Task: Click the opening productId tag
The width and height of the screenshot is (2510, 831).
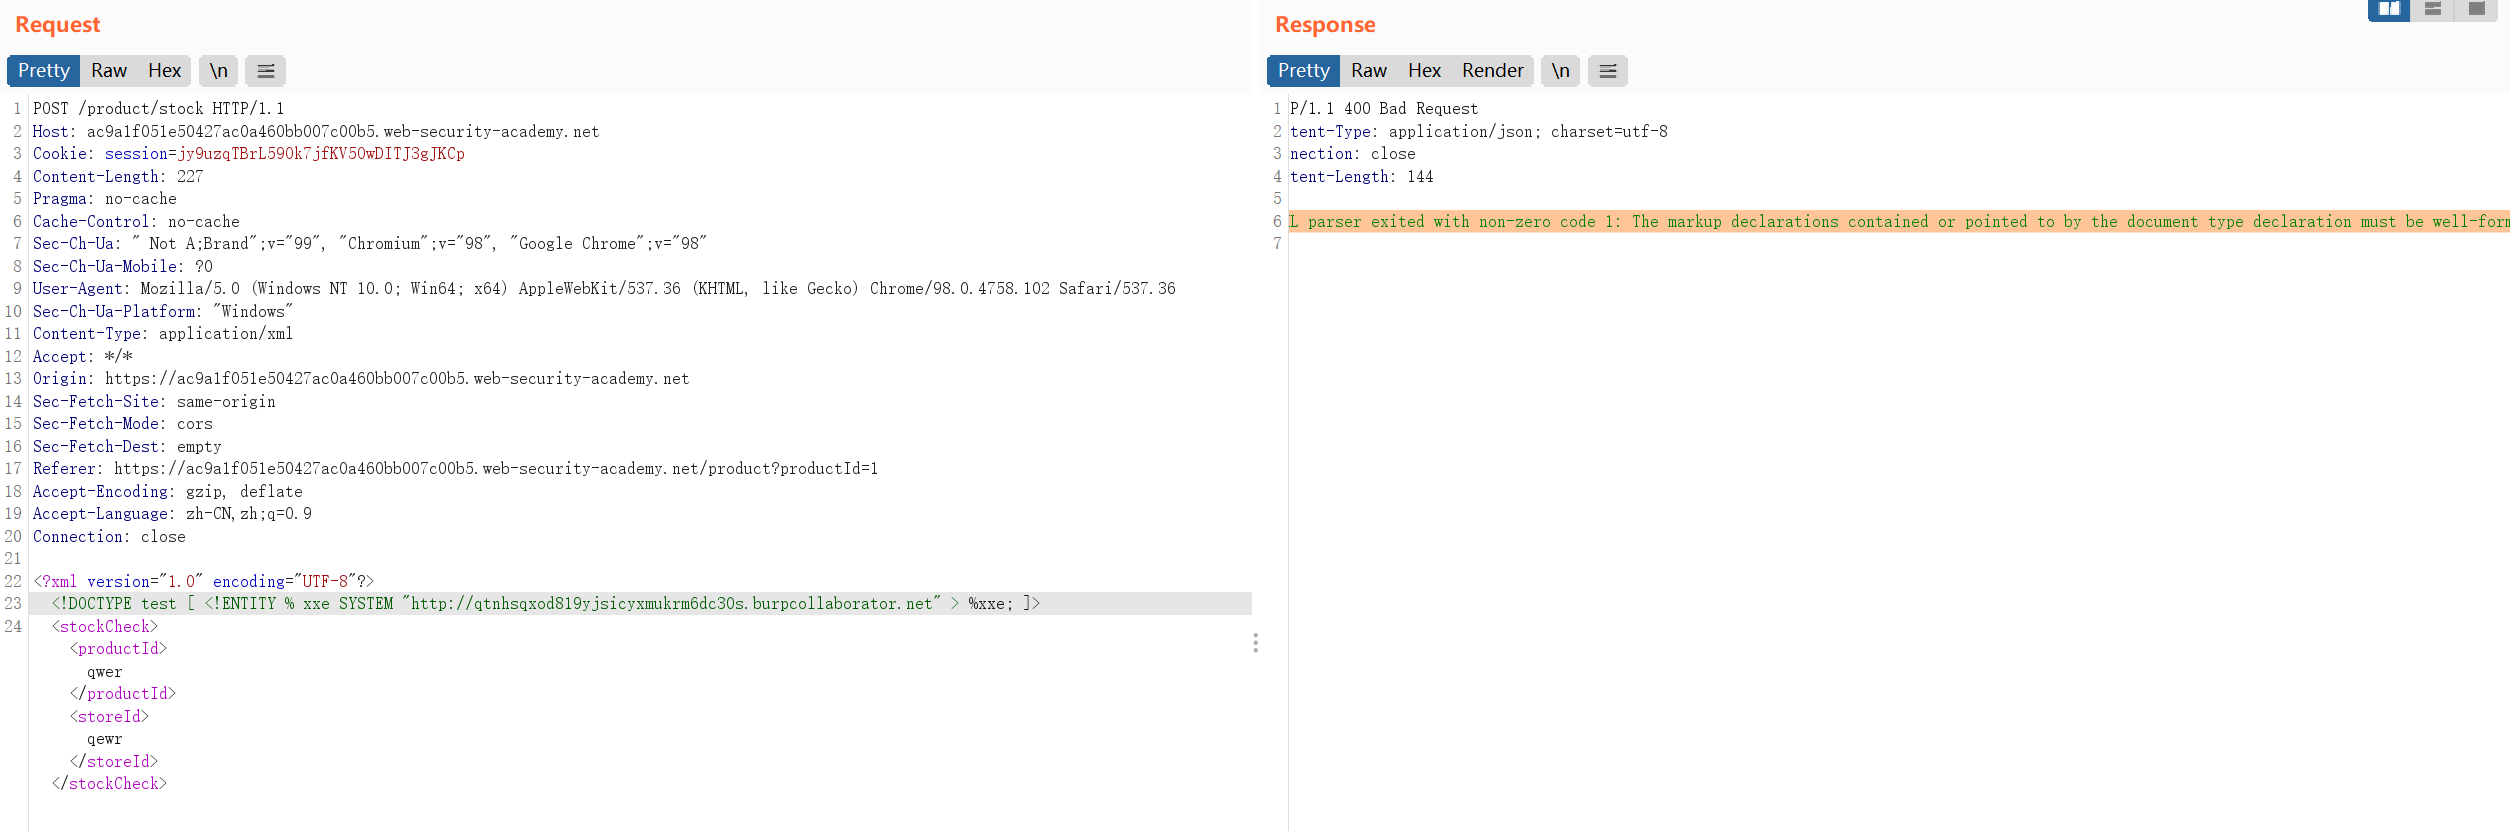Action: [118, 649]
